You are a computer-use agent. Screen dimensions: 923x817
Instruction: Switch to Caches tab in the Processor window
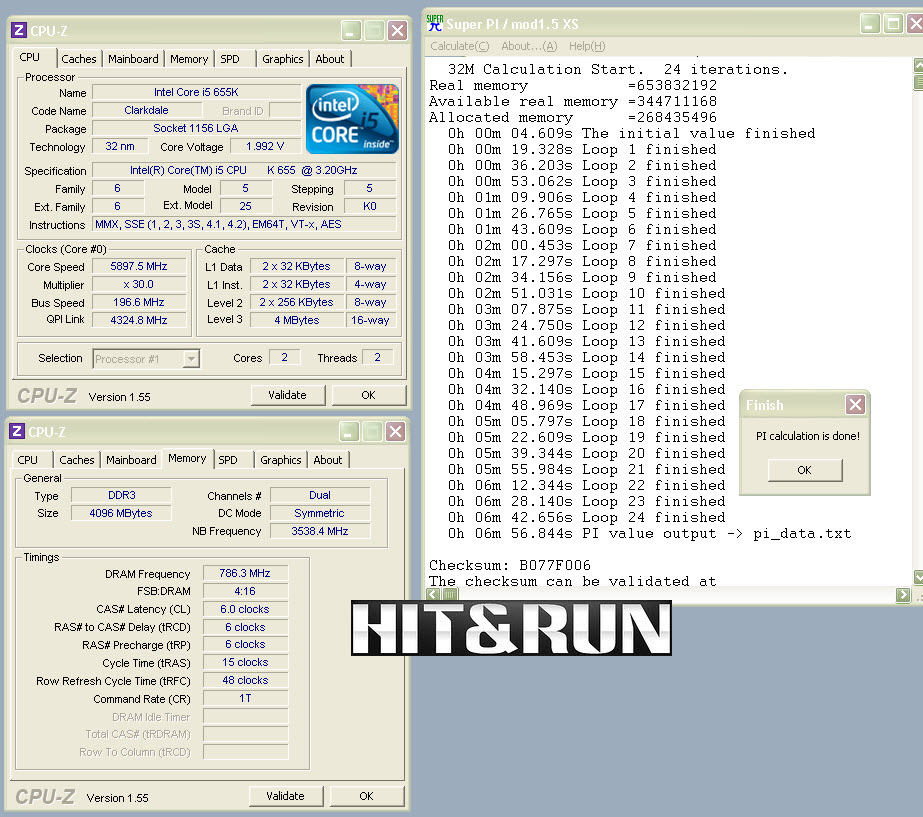[79, 59]
